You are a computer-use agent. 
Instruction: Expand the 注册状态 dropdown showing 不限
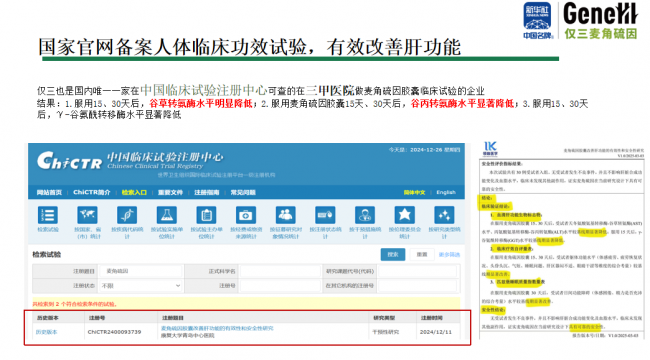141,286
